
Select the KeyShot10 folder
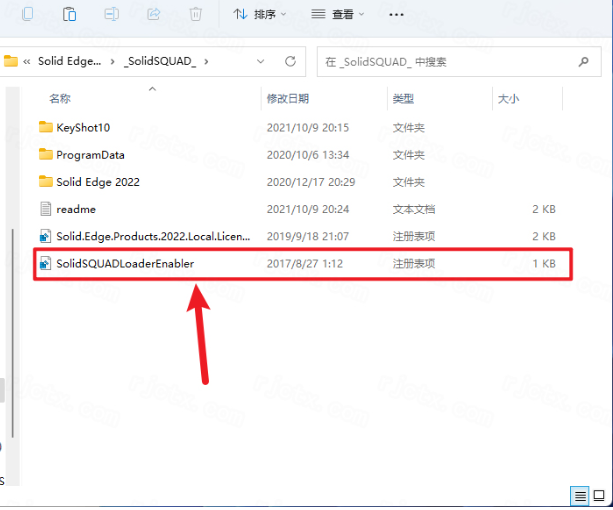pos(81,127)
